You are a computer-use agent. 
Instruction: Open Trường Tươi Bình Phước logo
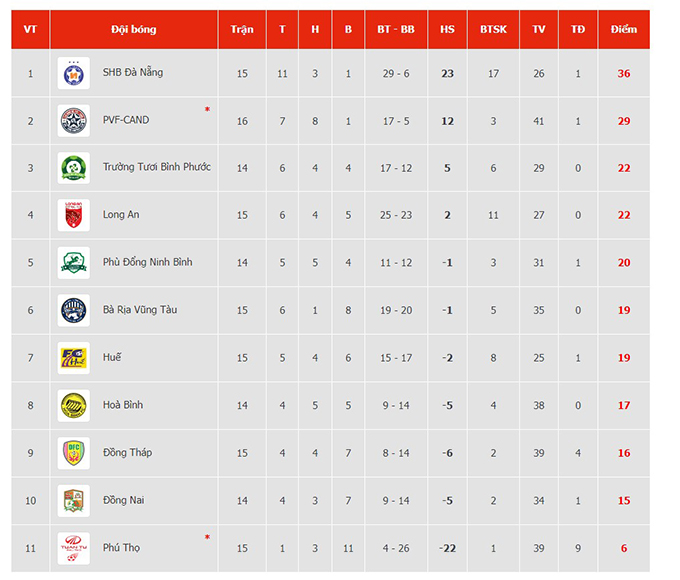tap(74, 168)
